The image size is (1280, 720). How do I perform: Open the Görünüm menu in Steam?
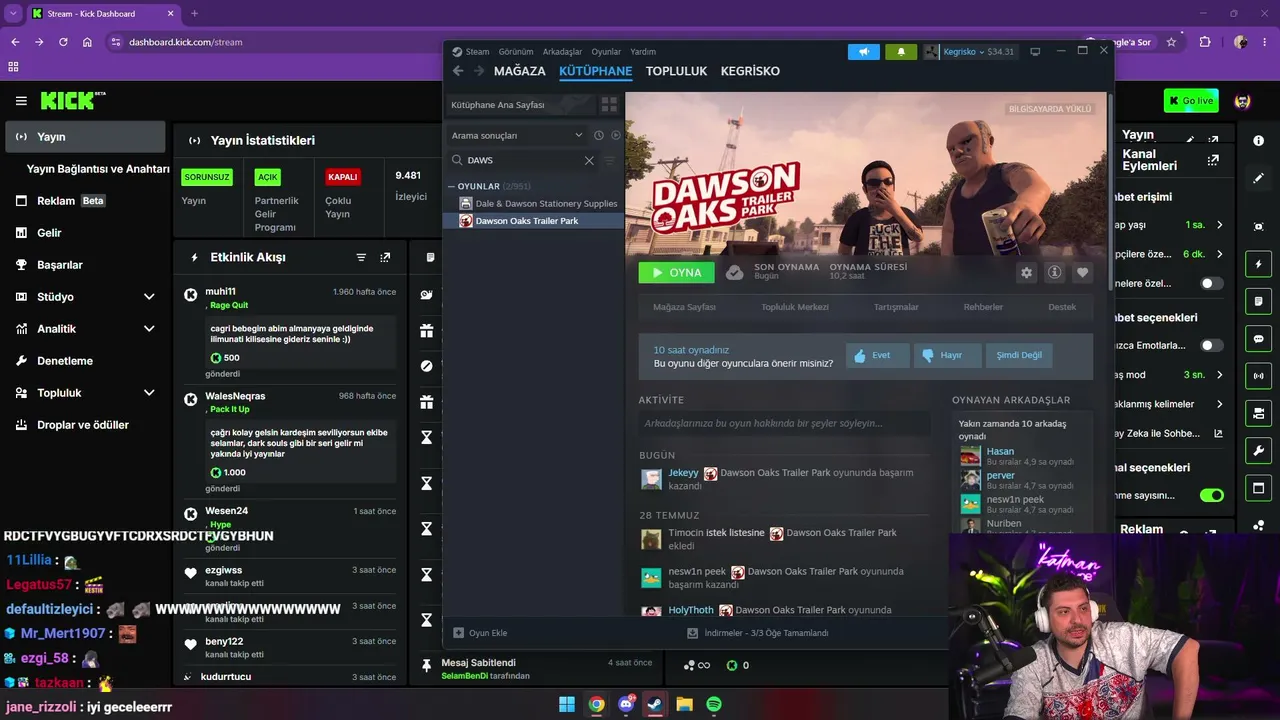tap(516, 52)
